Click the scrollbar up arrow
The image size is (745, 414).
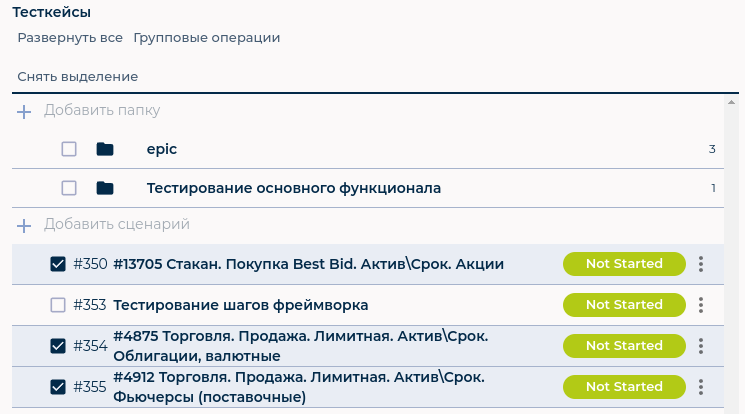731,102
